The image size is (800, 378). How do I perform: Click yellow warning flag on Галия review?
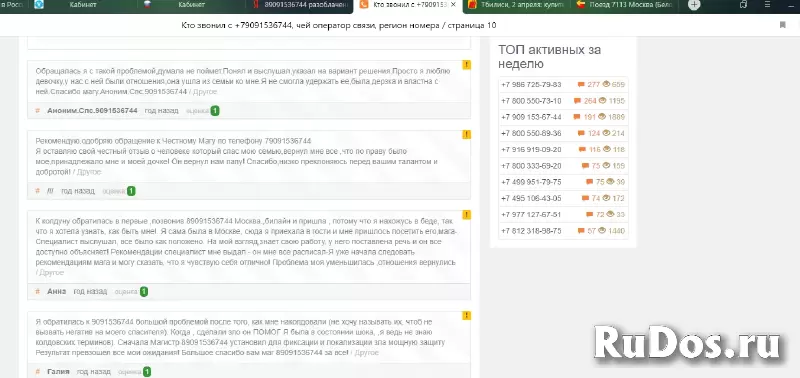point(466,316)
